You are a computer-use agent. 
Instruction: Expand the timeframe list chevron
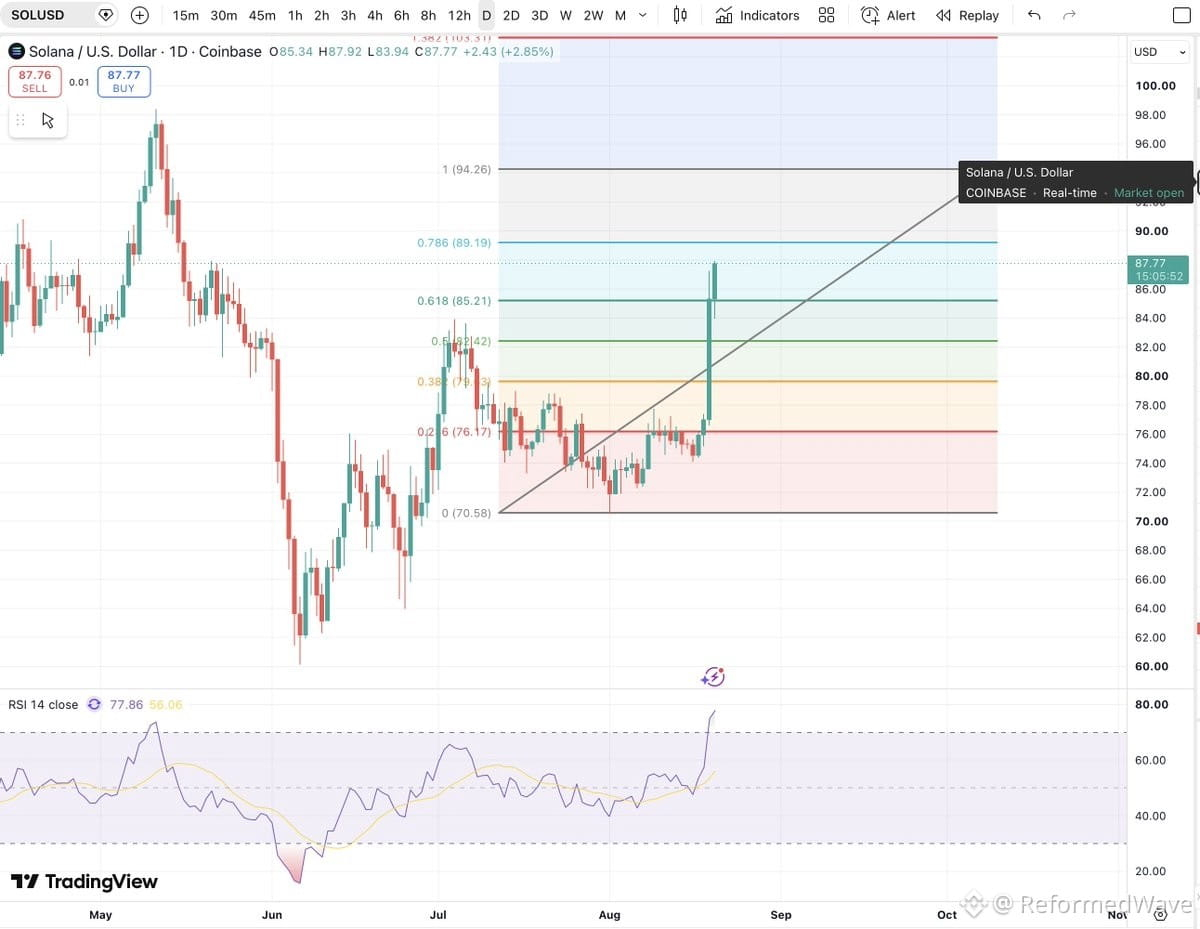tap(642, 15)
